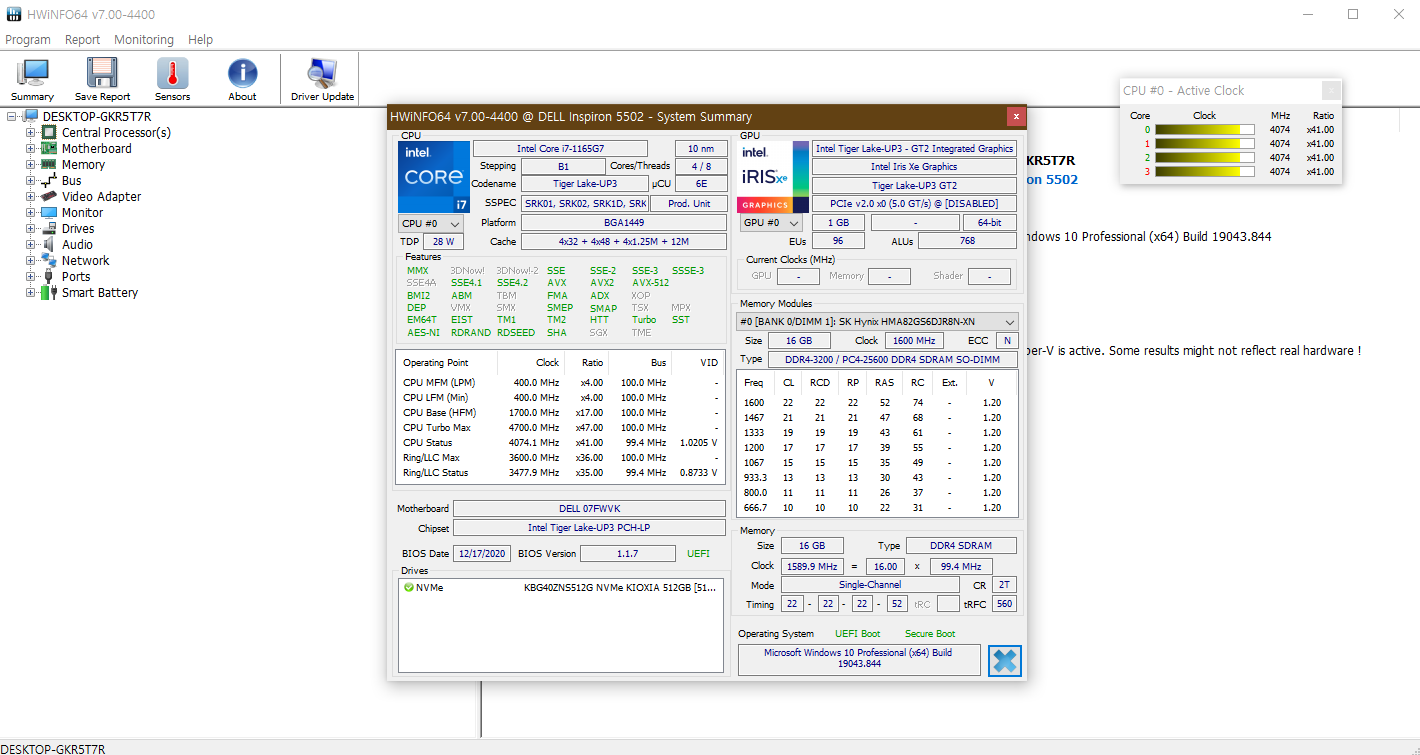1420x755 pixels.
Task: Click the Intel Core i7 logo
Action: pos(434,176)
